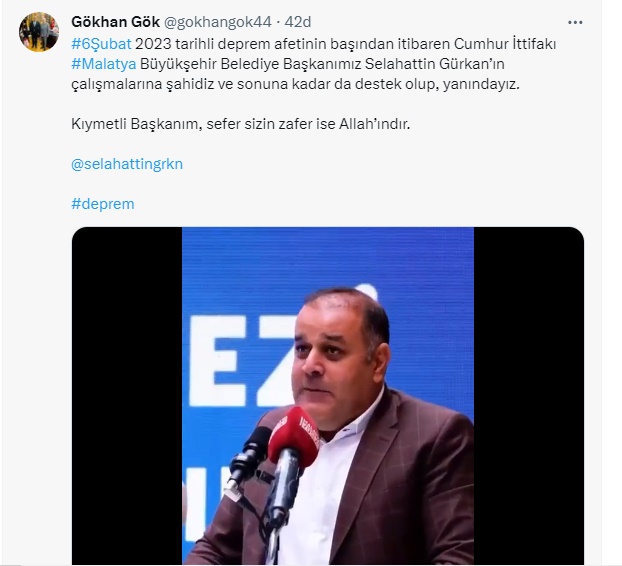Click the red microphone in the video

pos(294,436)
